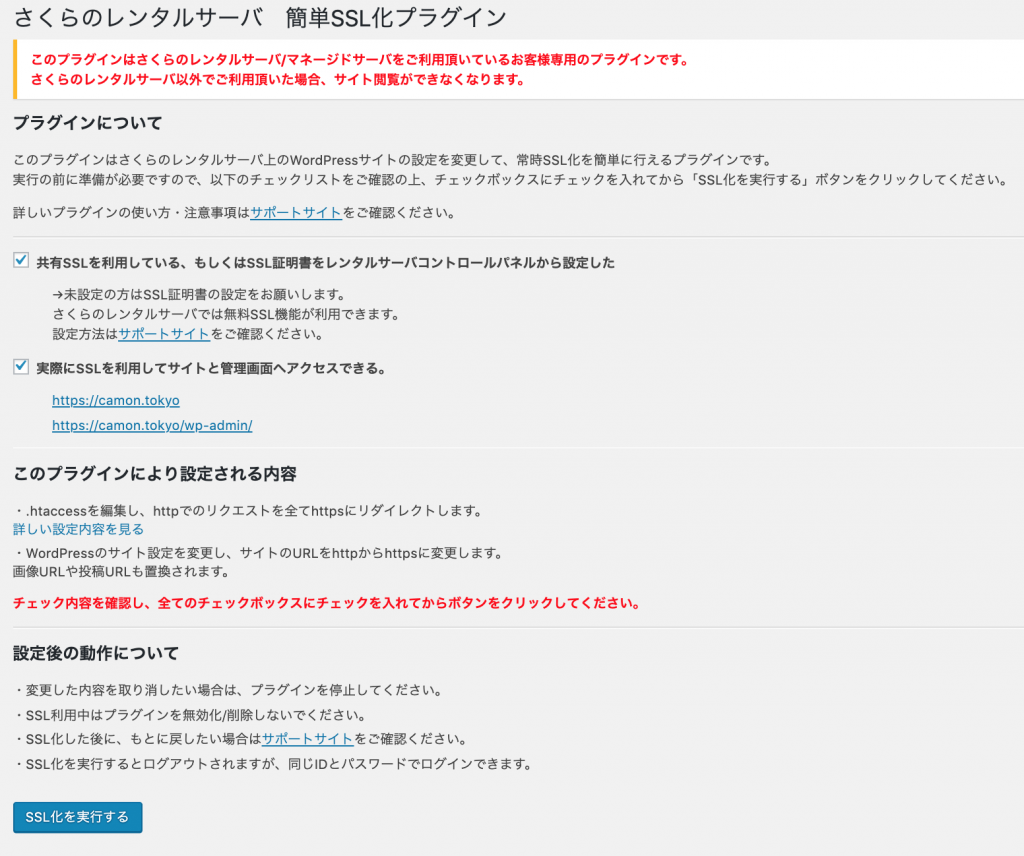This screenshot has width=1024, height=856.
Task: Open サポートサイト link in plugin usage notes
Action: pos(296,212)
